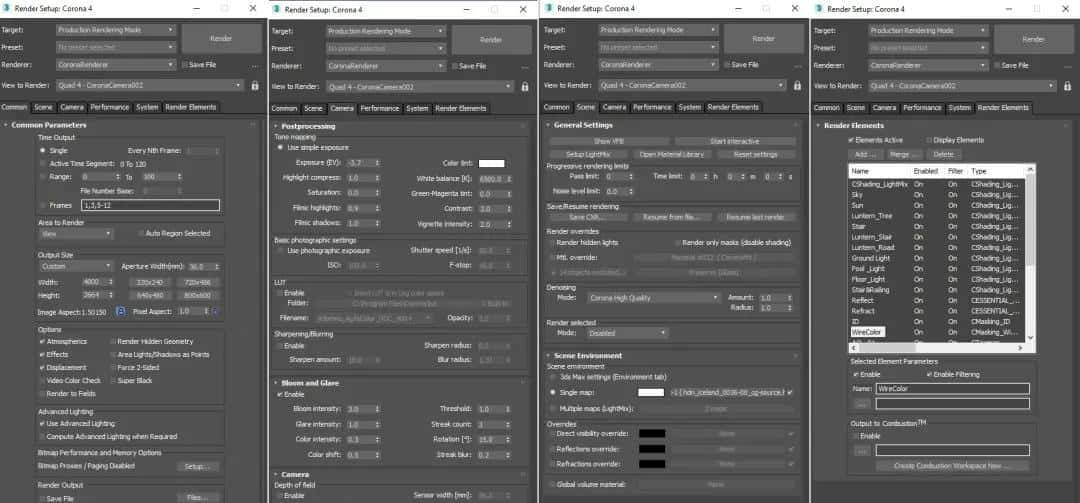Screen dimensions: 1080x503
Task: Click lock icon in the Render Elements window
Action: point(1068,86)
